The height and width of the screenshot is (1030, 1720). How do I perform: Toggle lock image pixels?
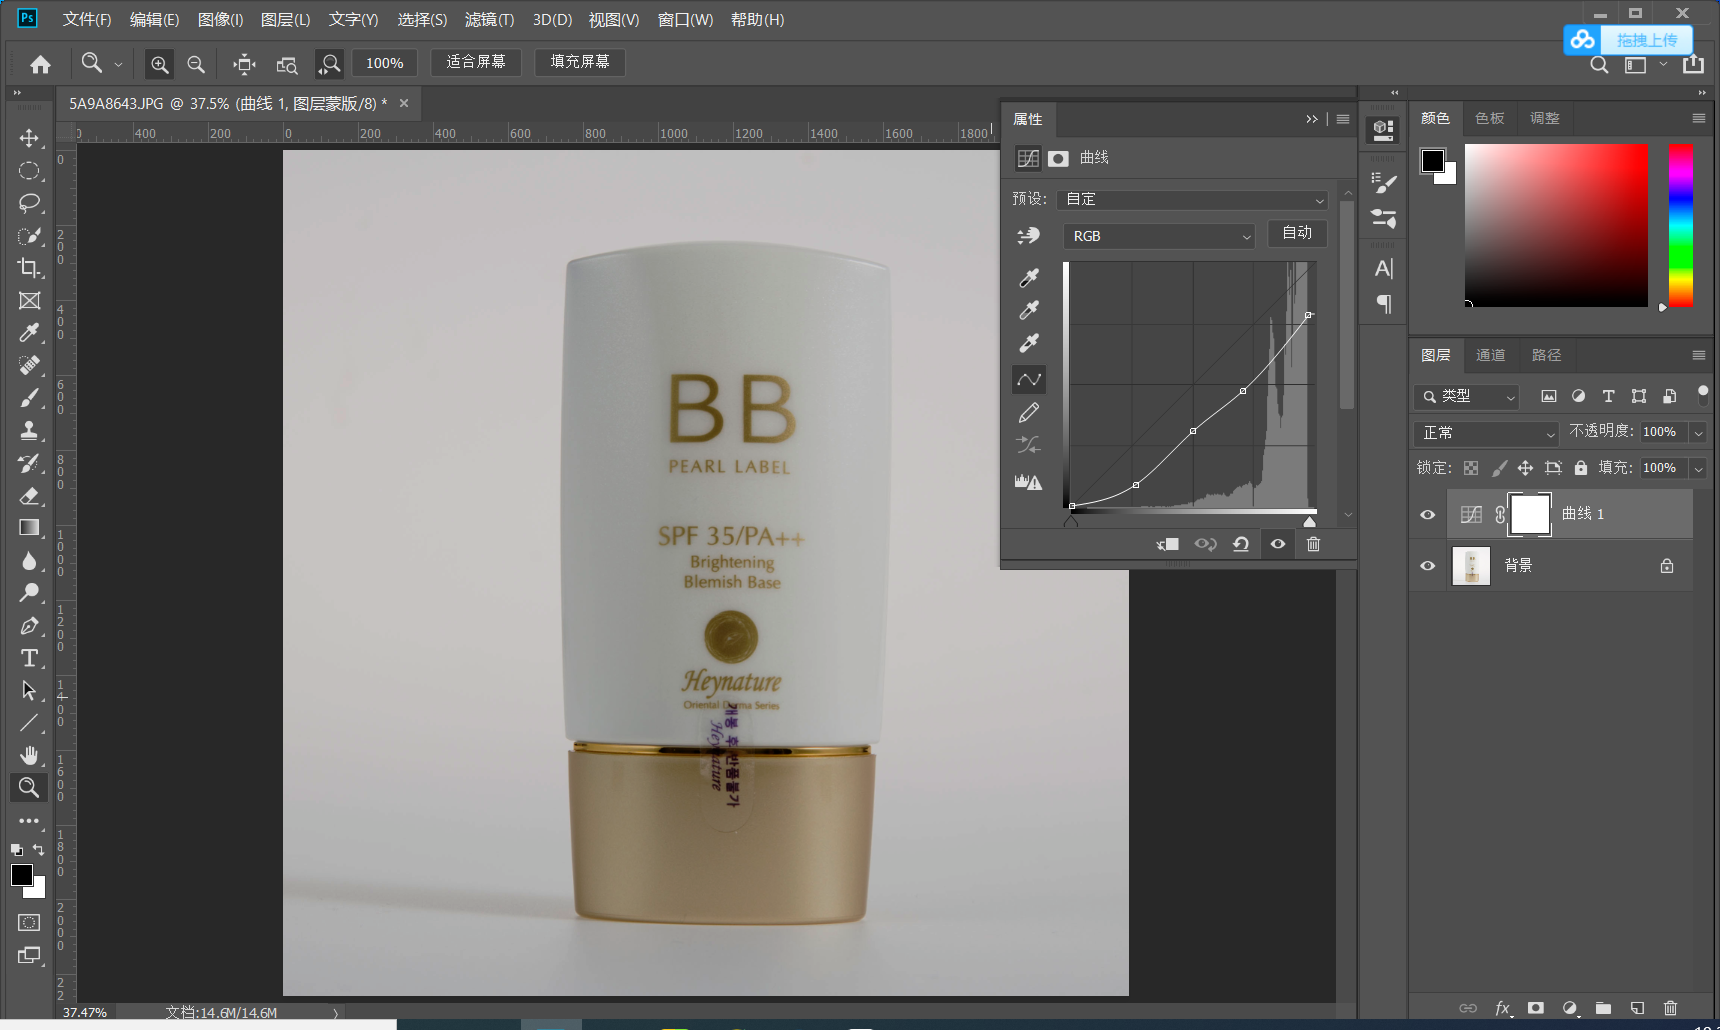tap(1499, 468)
